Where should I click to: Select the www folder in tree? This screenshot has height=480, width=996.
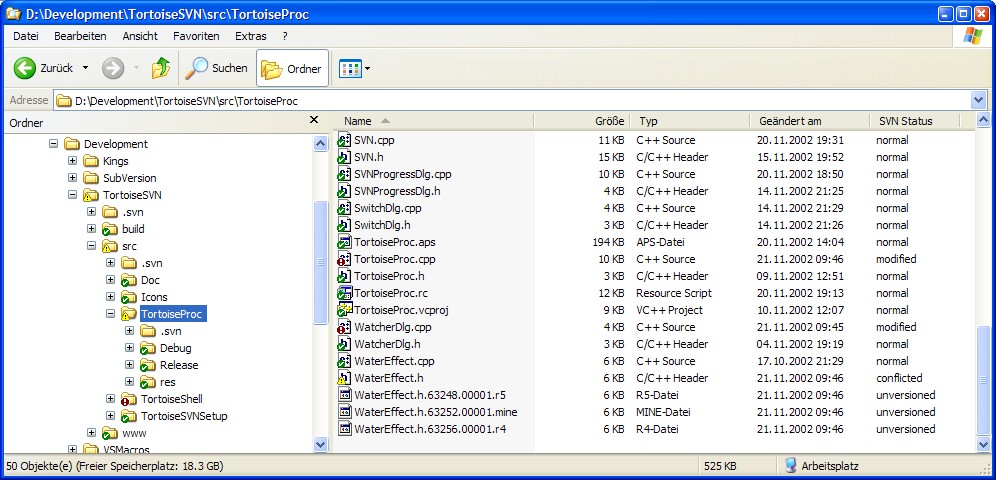pos(134,433)
